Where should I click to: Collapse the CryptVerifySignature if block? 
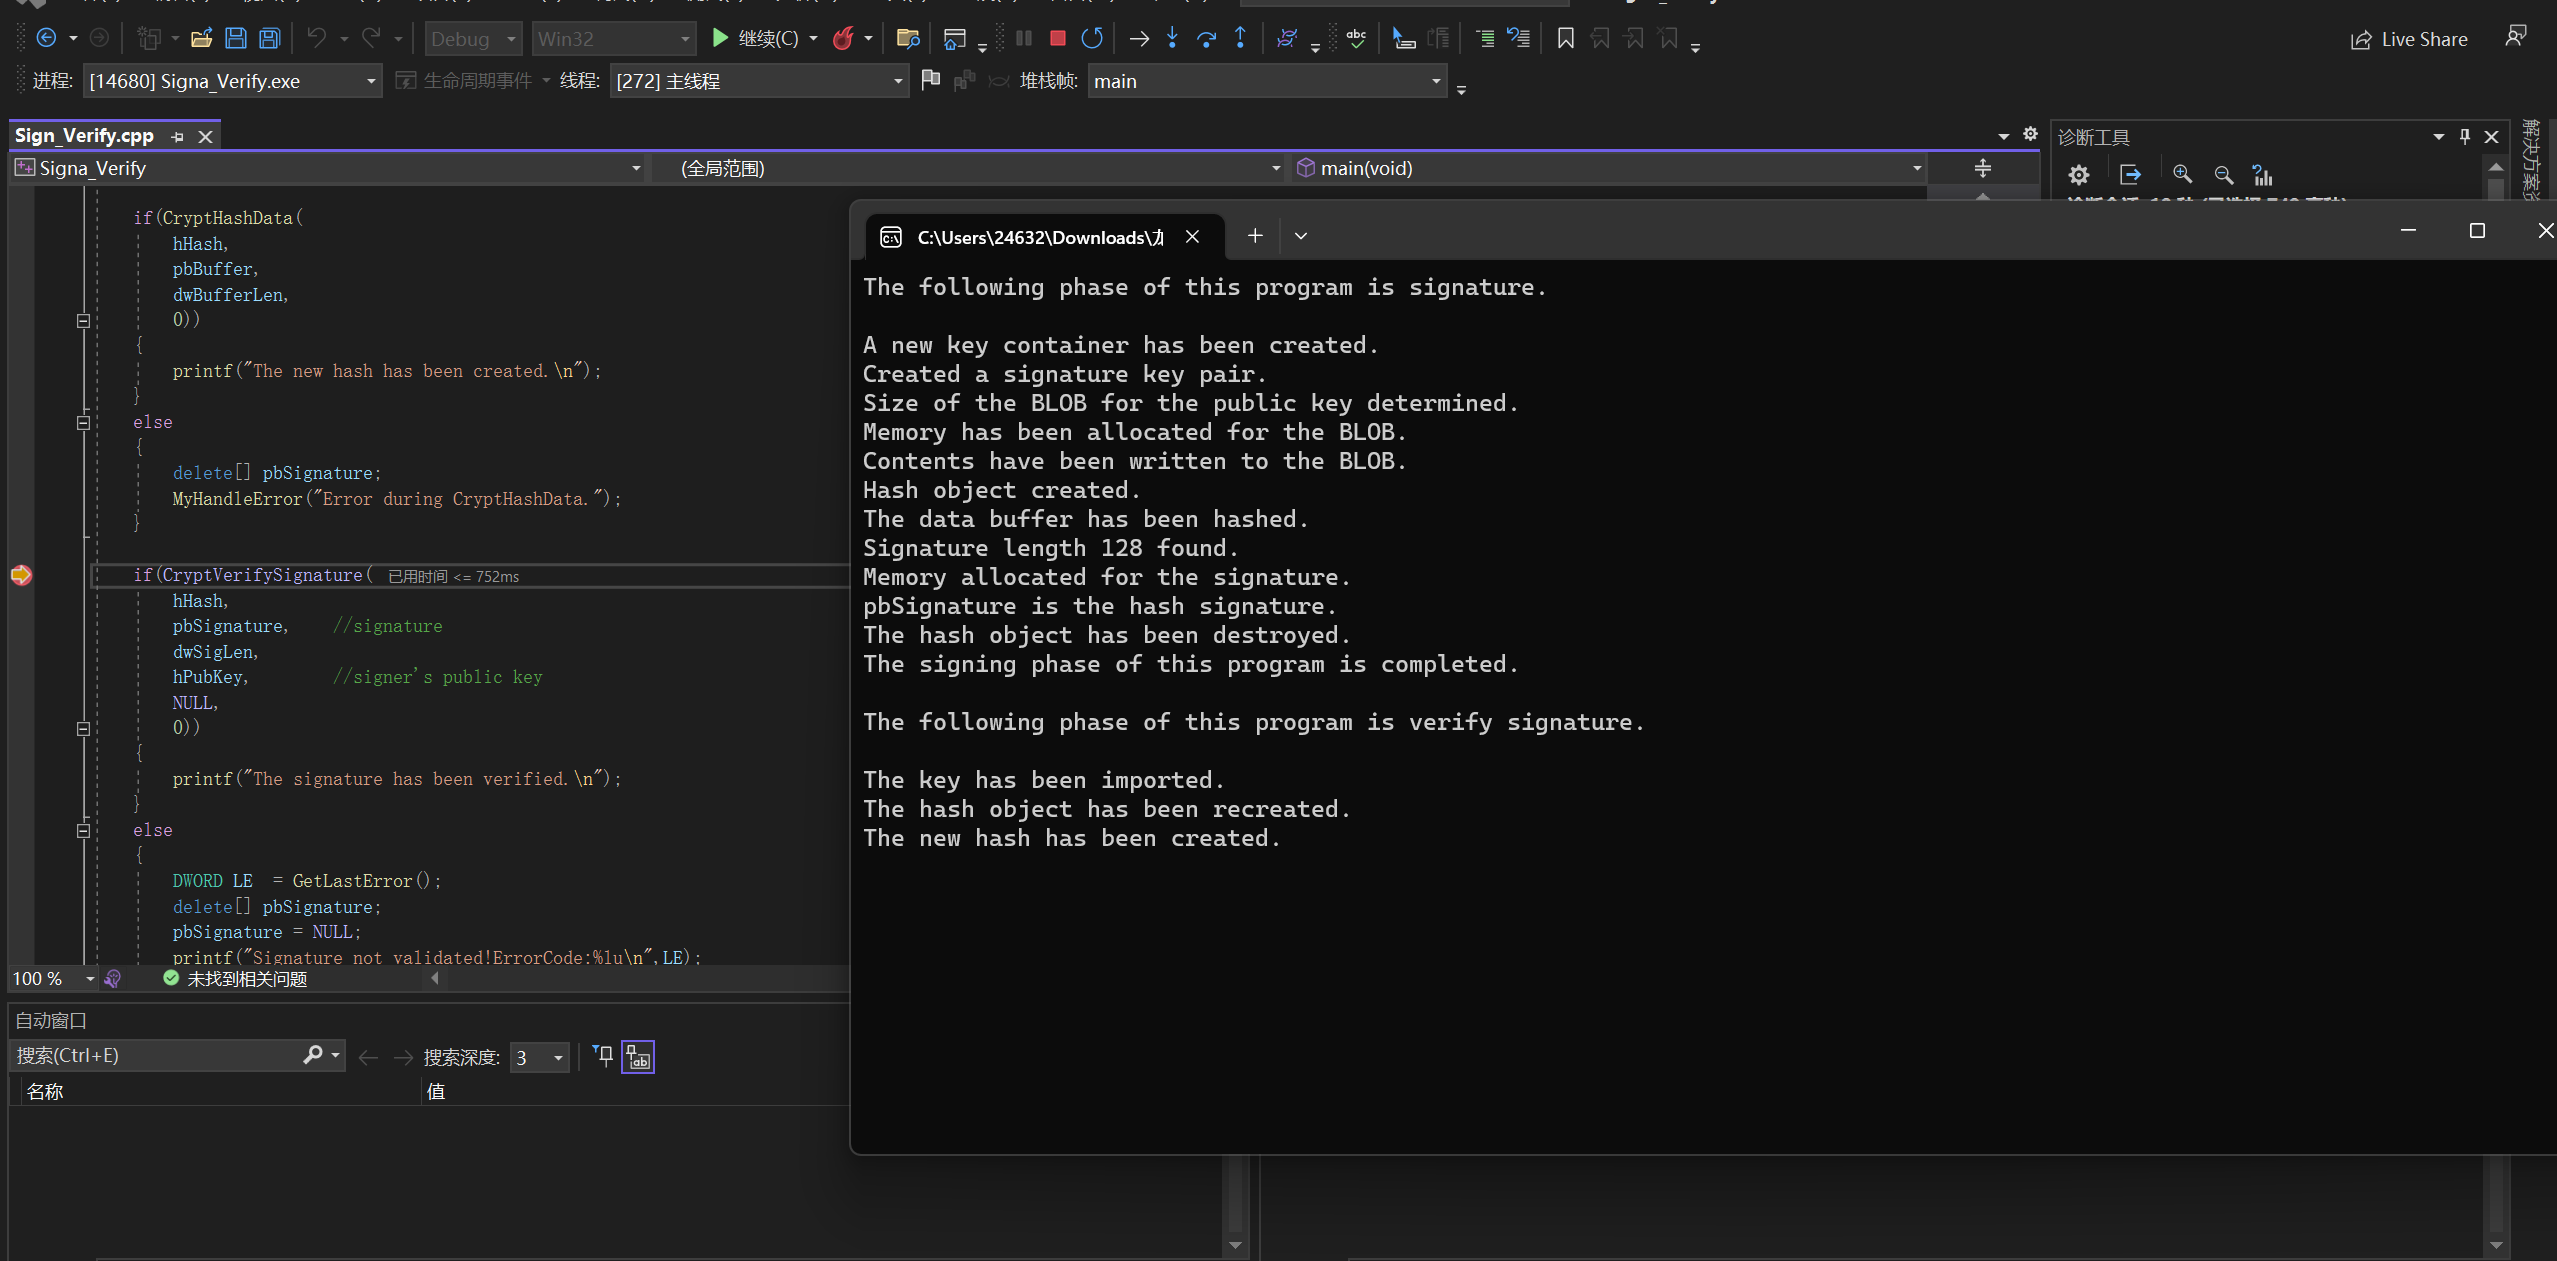[84, 729]
